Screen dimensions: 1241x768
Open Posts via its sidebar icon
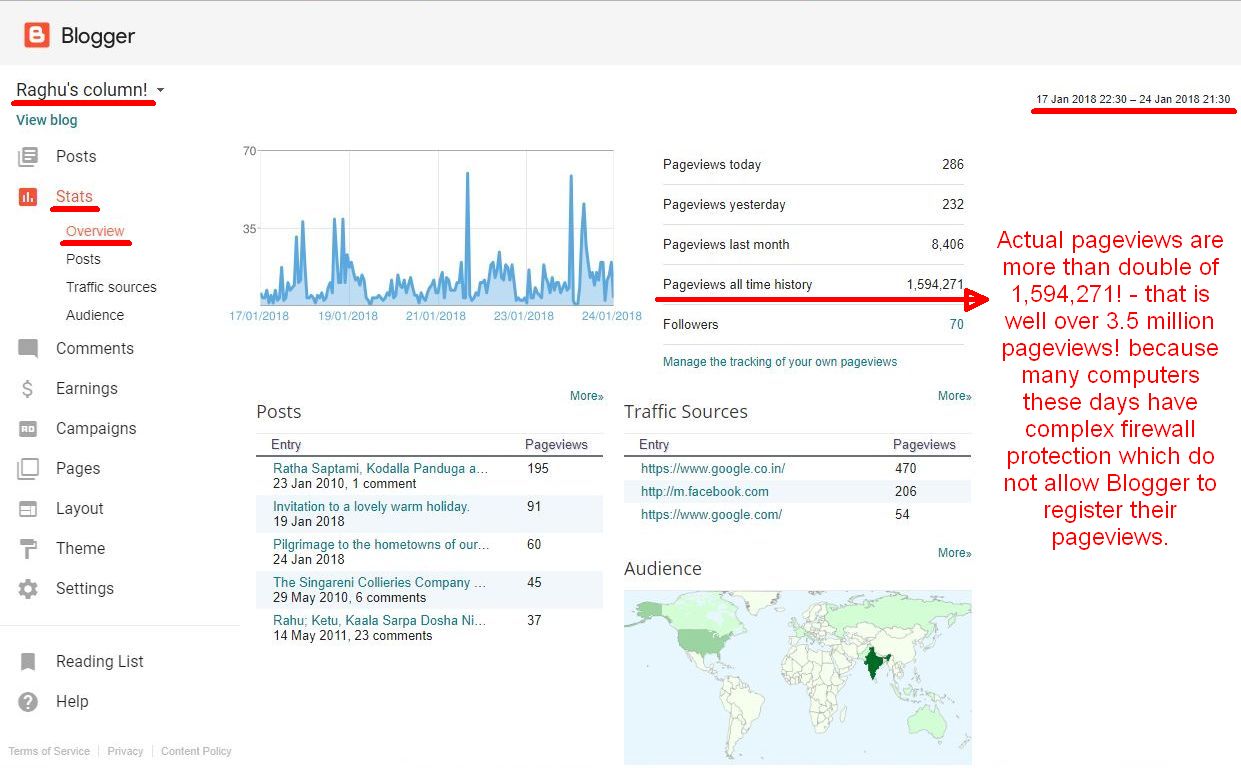click(x=28, y=157)
